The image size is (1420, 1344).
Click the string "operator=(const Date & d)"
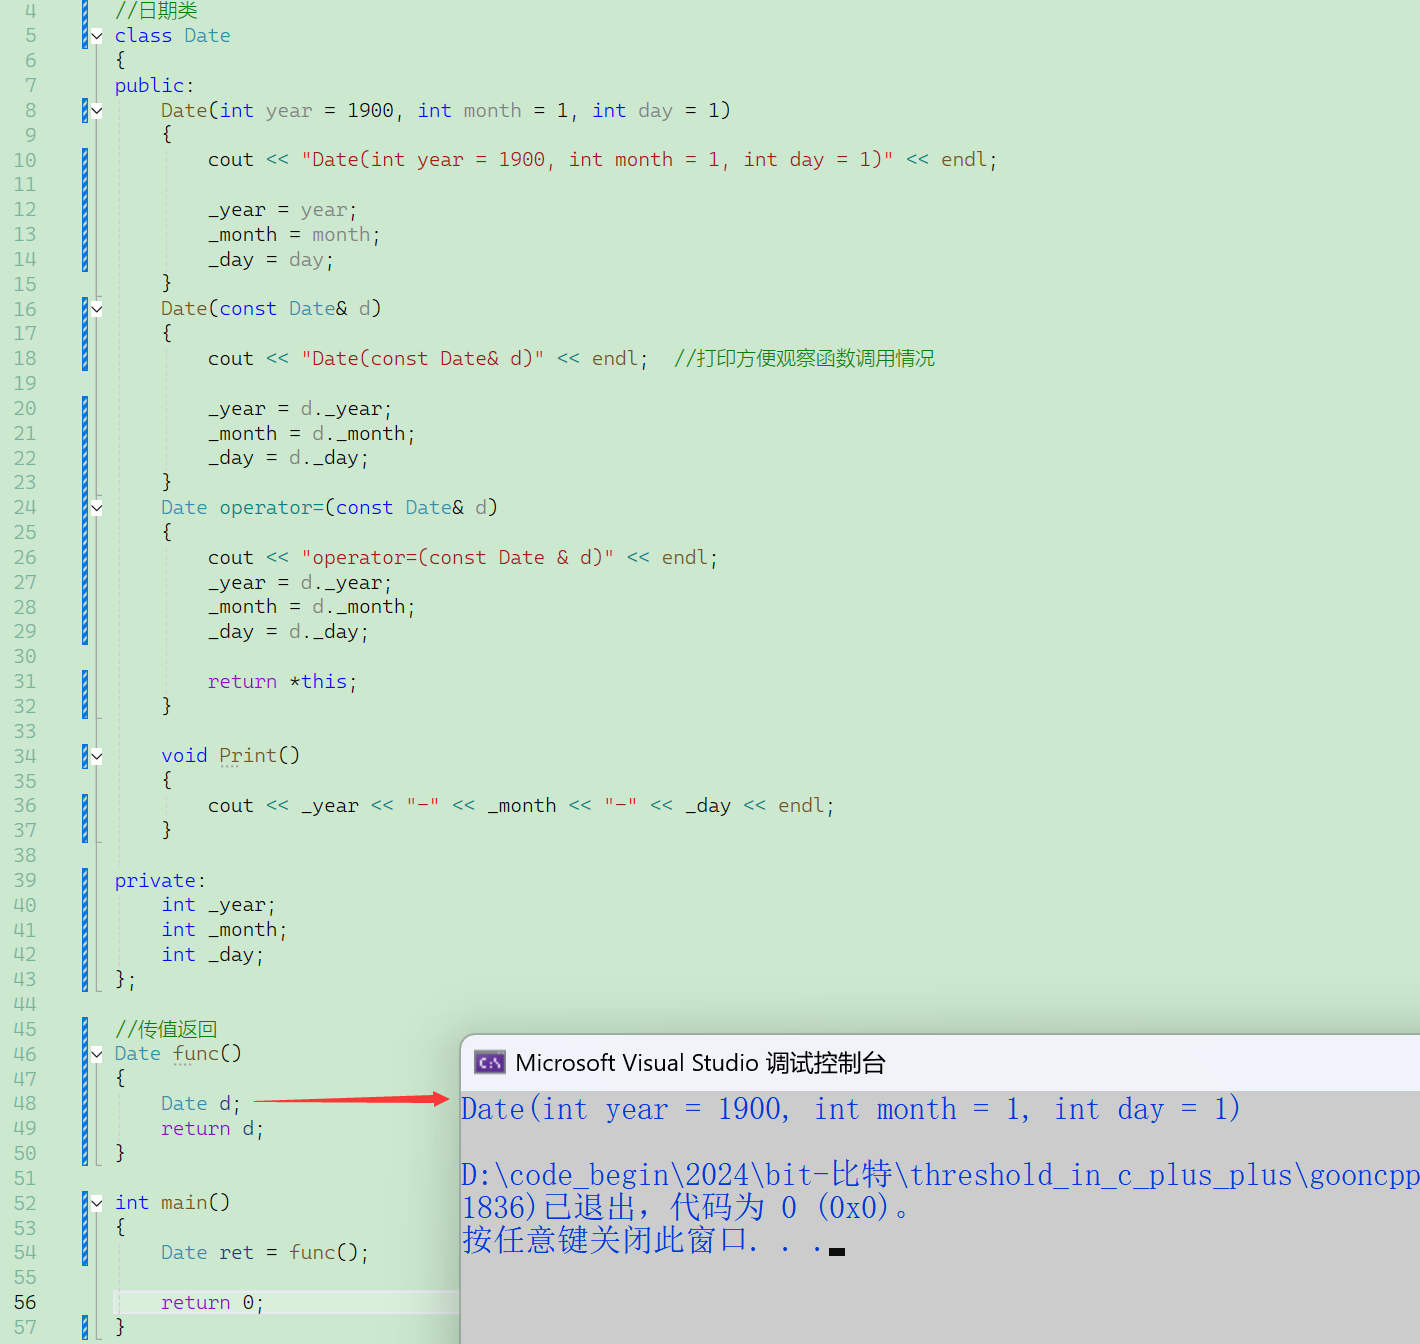click(x=458, y=558)
